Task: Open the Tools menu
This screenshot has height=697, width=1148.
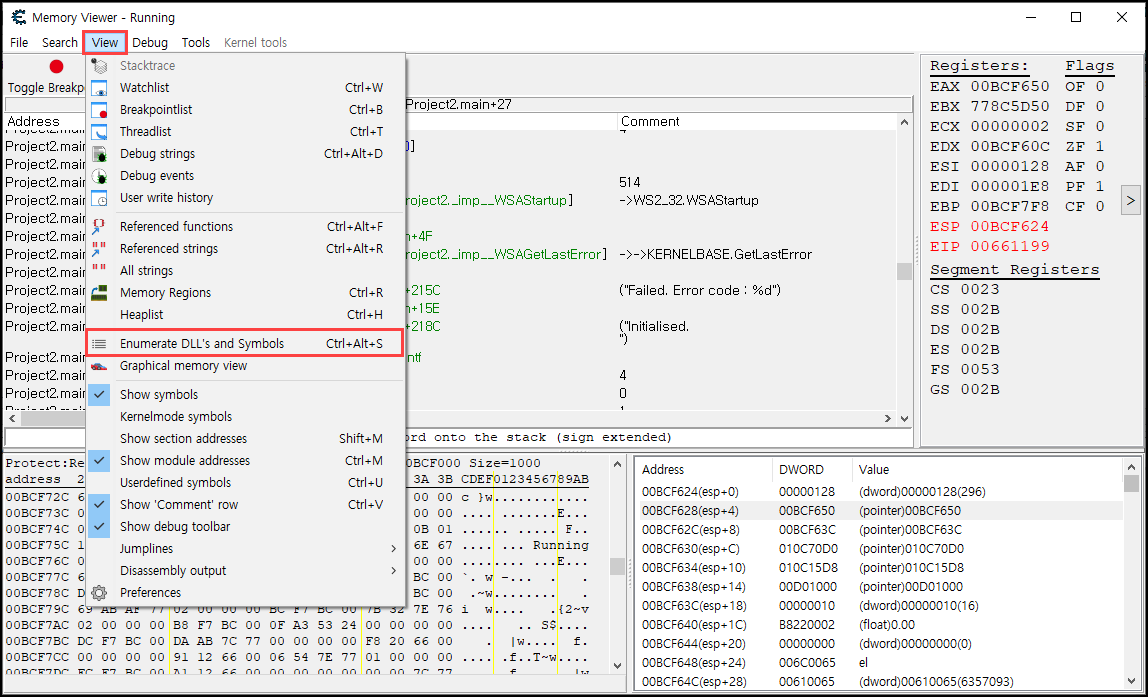Action: coord(195,42)
